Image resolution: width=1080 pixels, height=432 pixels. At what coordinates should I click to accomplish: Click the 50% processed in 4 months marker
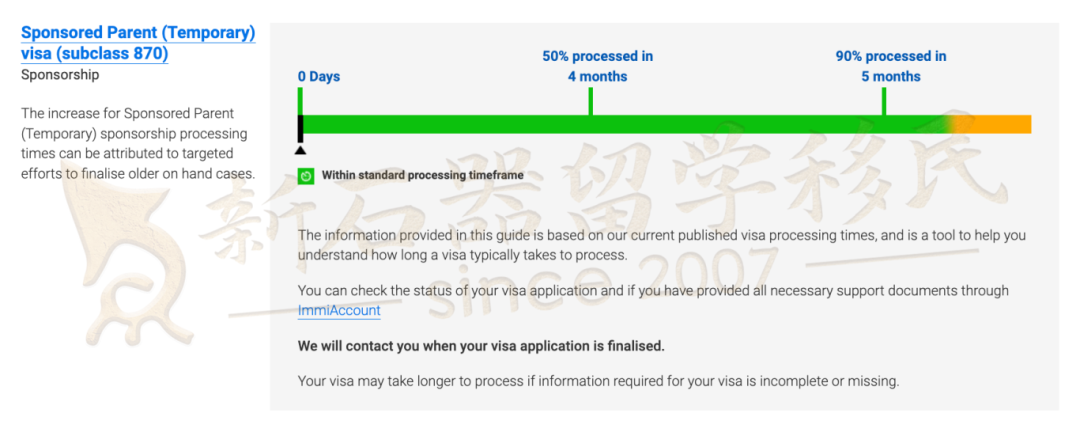click(x=597, y=66)
